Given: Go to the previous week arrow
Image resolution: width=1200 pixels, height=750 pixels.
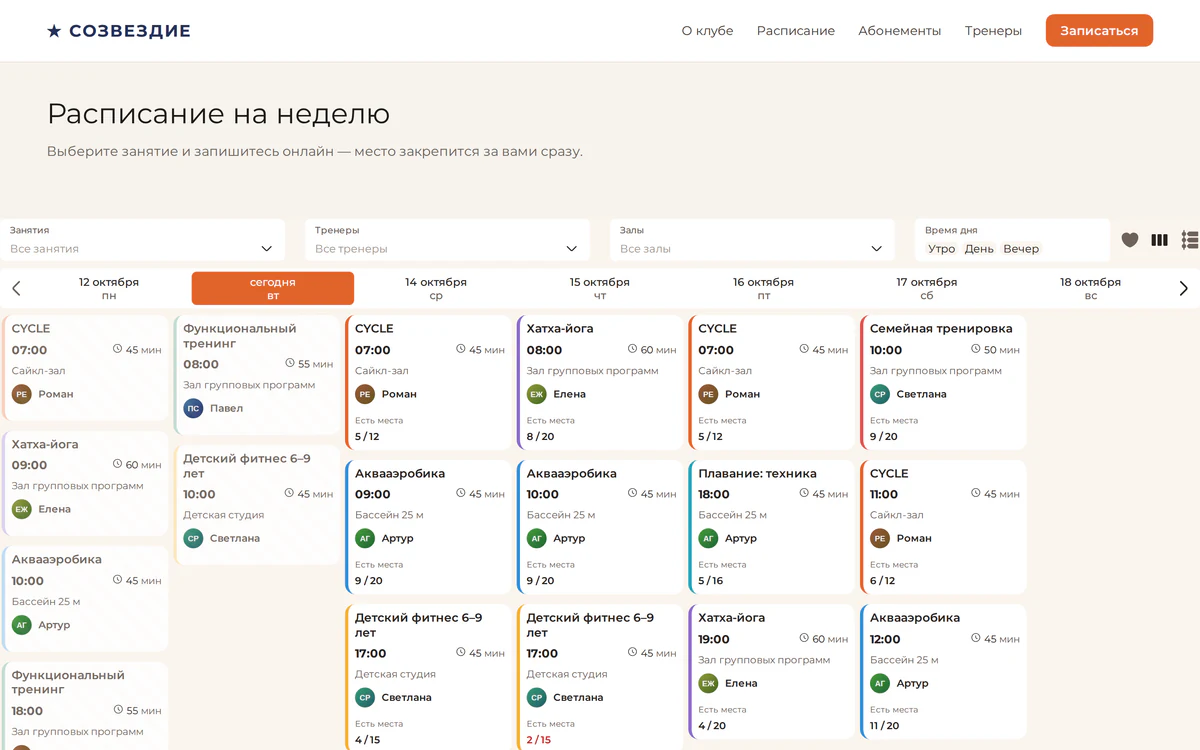Looking at the screenshot, I should 16,288.
